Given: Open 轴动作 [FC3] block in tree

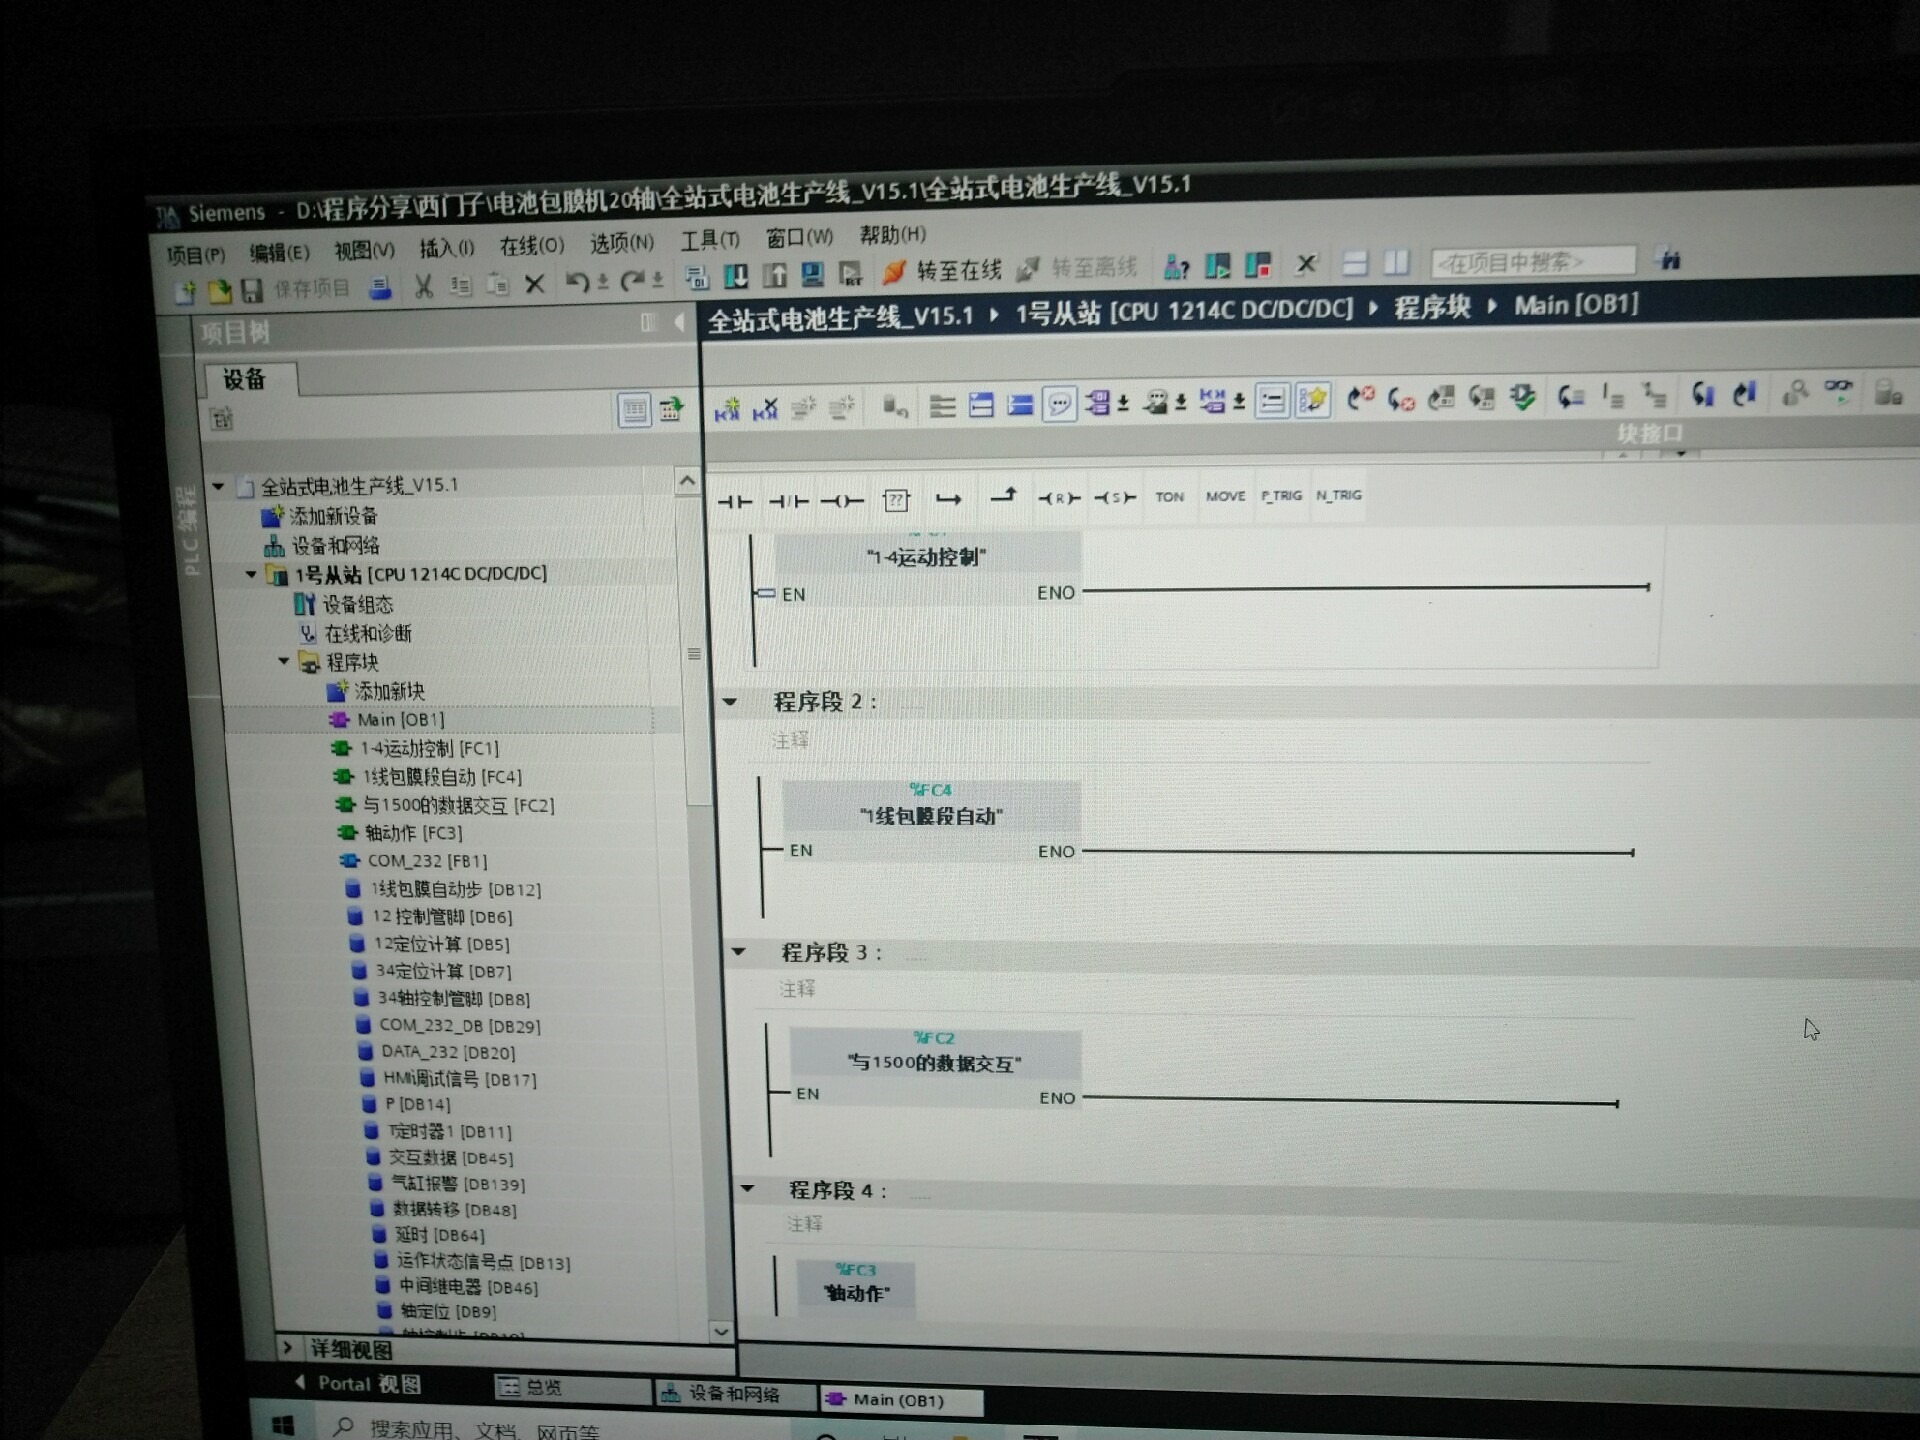Looking at the screenshot, I should coord(412,833).
